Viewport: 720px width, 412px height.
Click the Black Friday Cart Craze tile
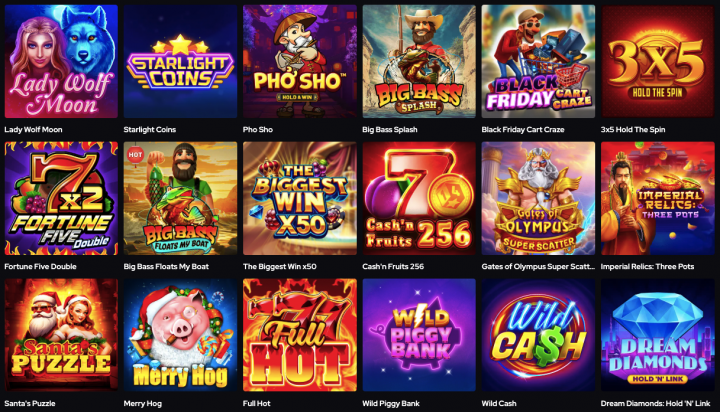pyautogui.click(x=538, y=62)
